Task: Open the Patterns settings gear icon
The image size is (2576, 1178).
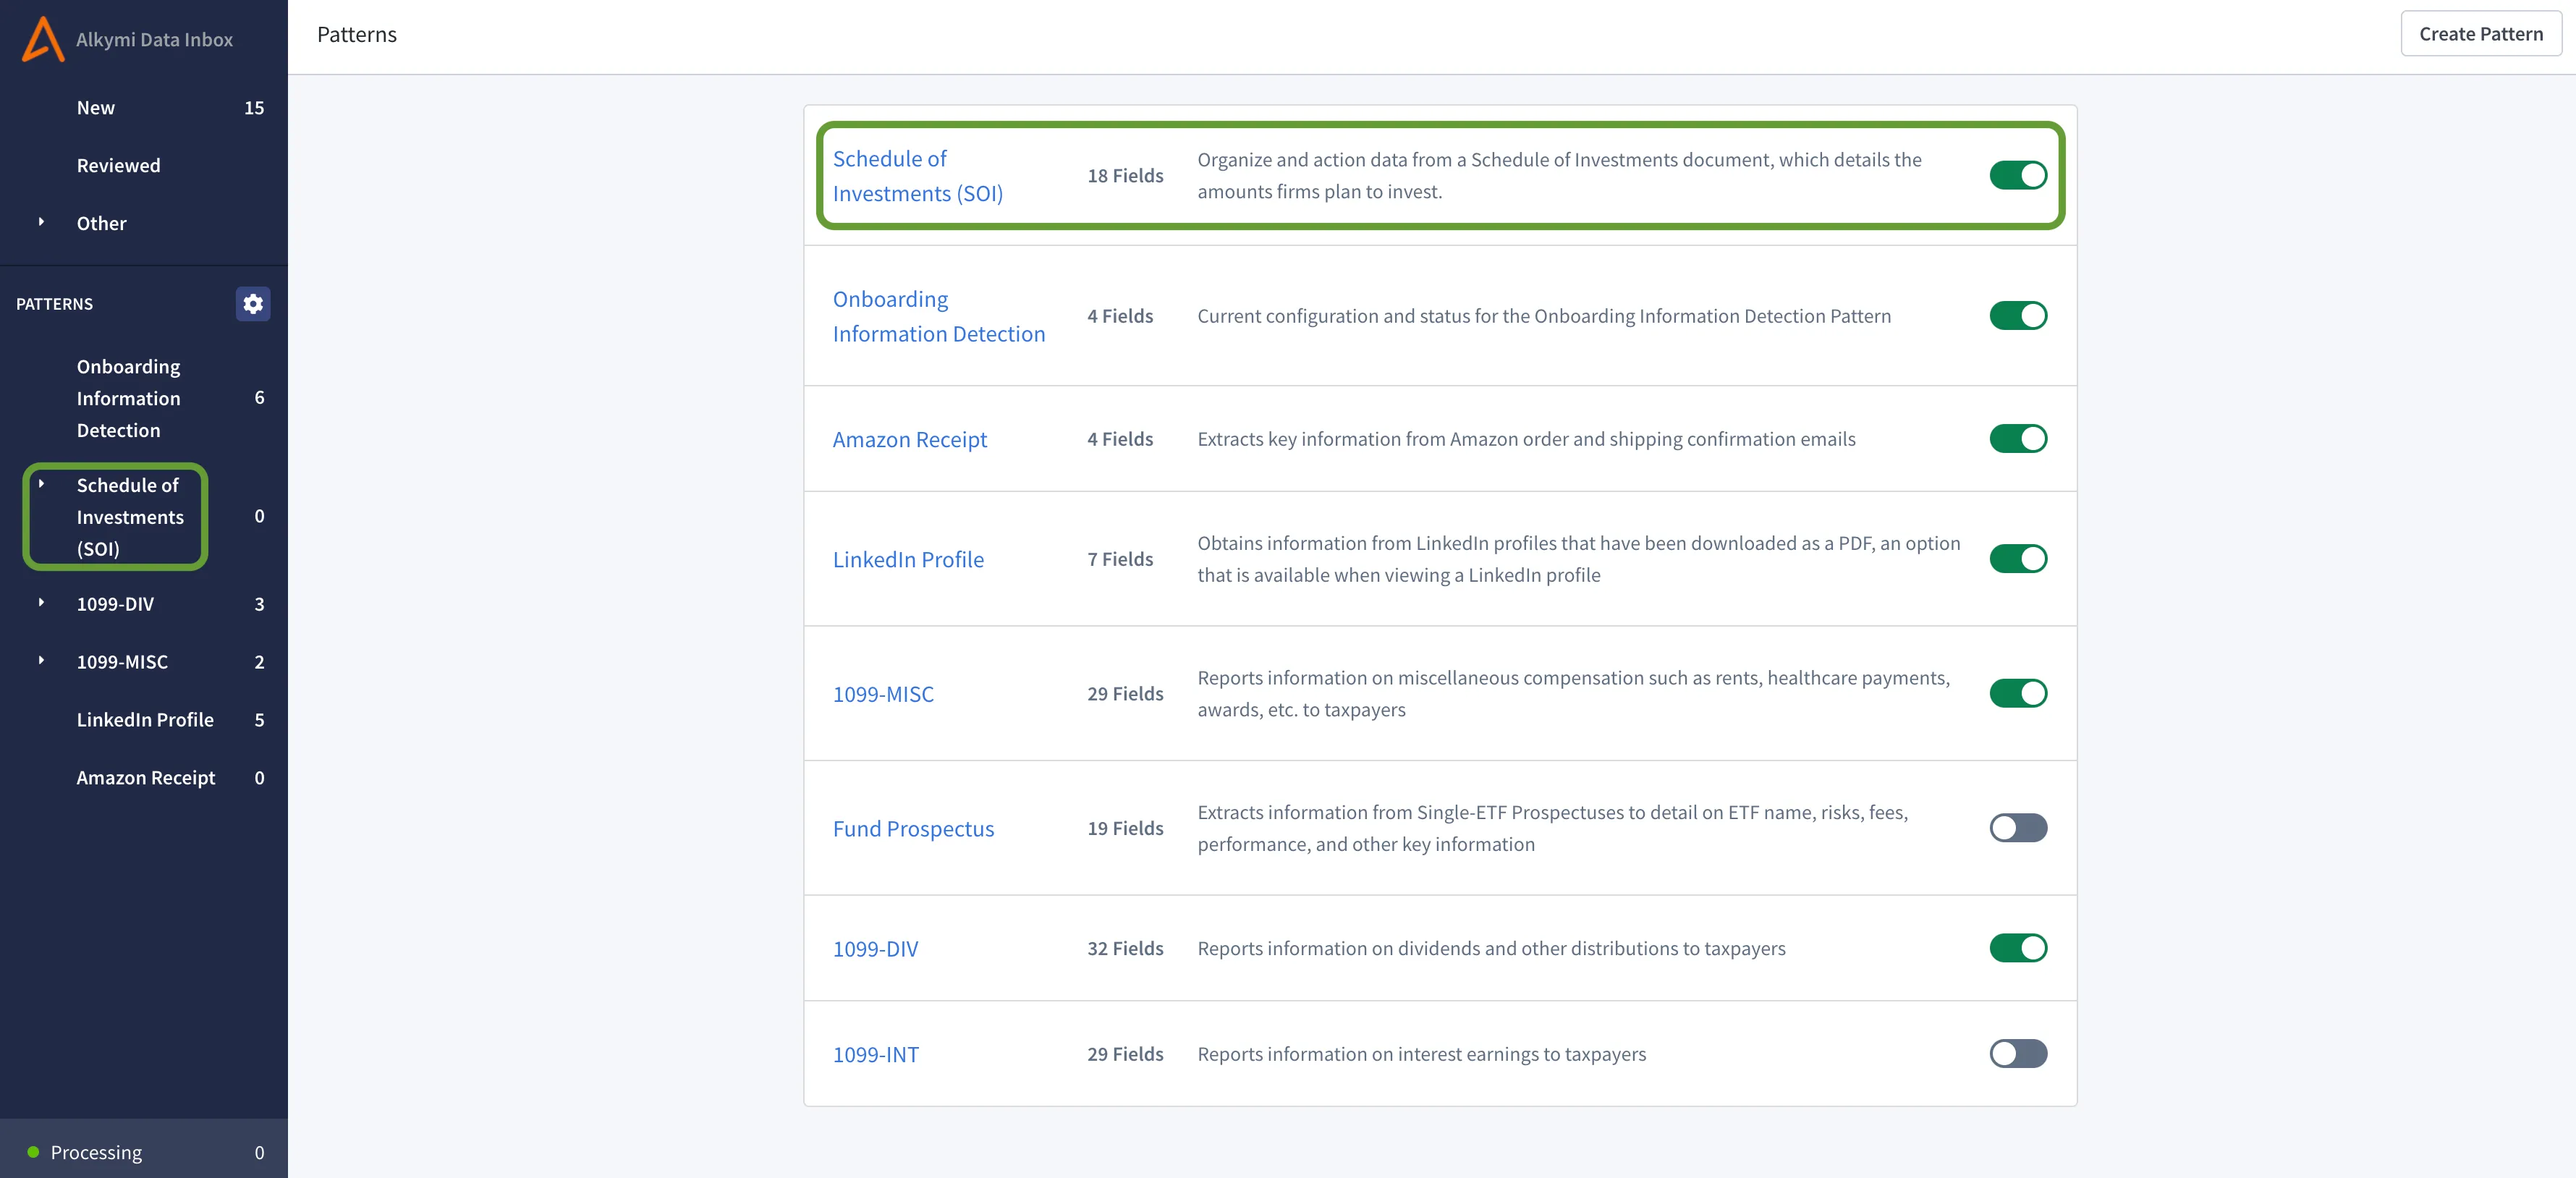Action: pos(253,304)
